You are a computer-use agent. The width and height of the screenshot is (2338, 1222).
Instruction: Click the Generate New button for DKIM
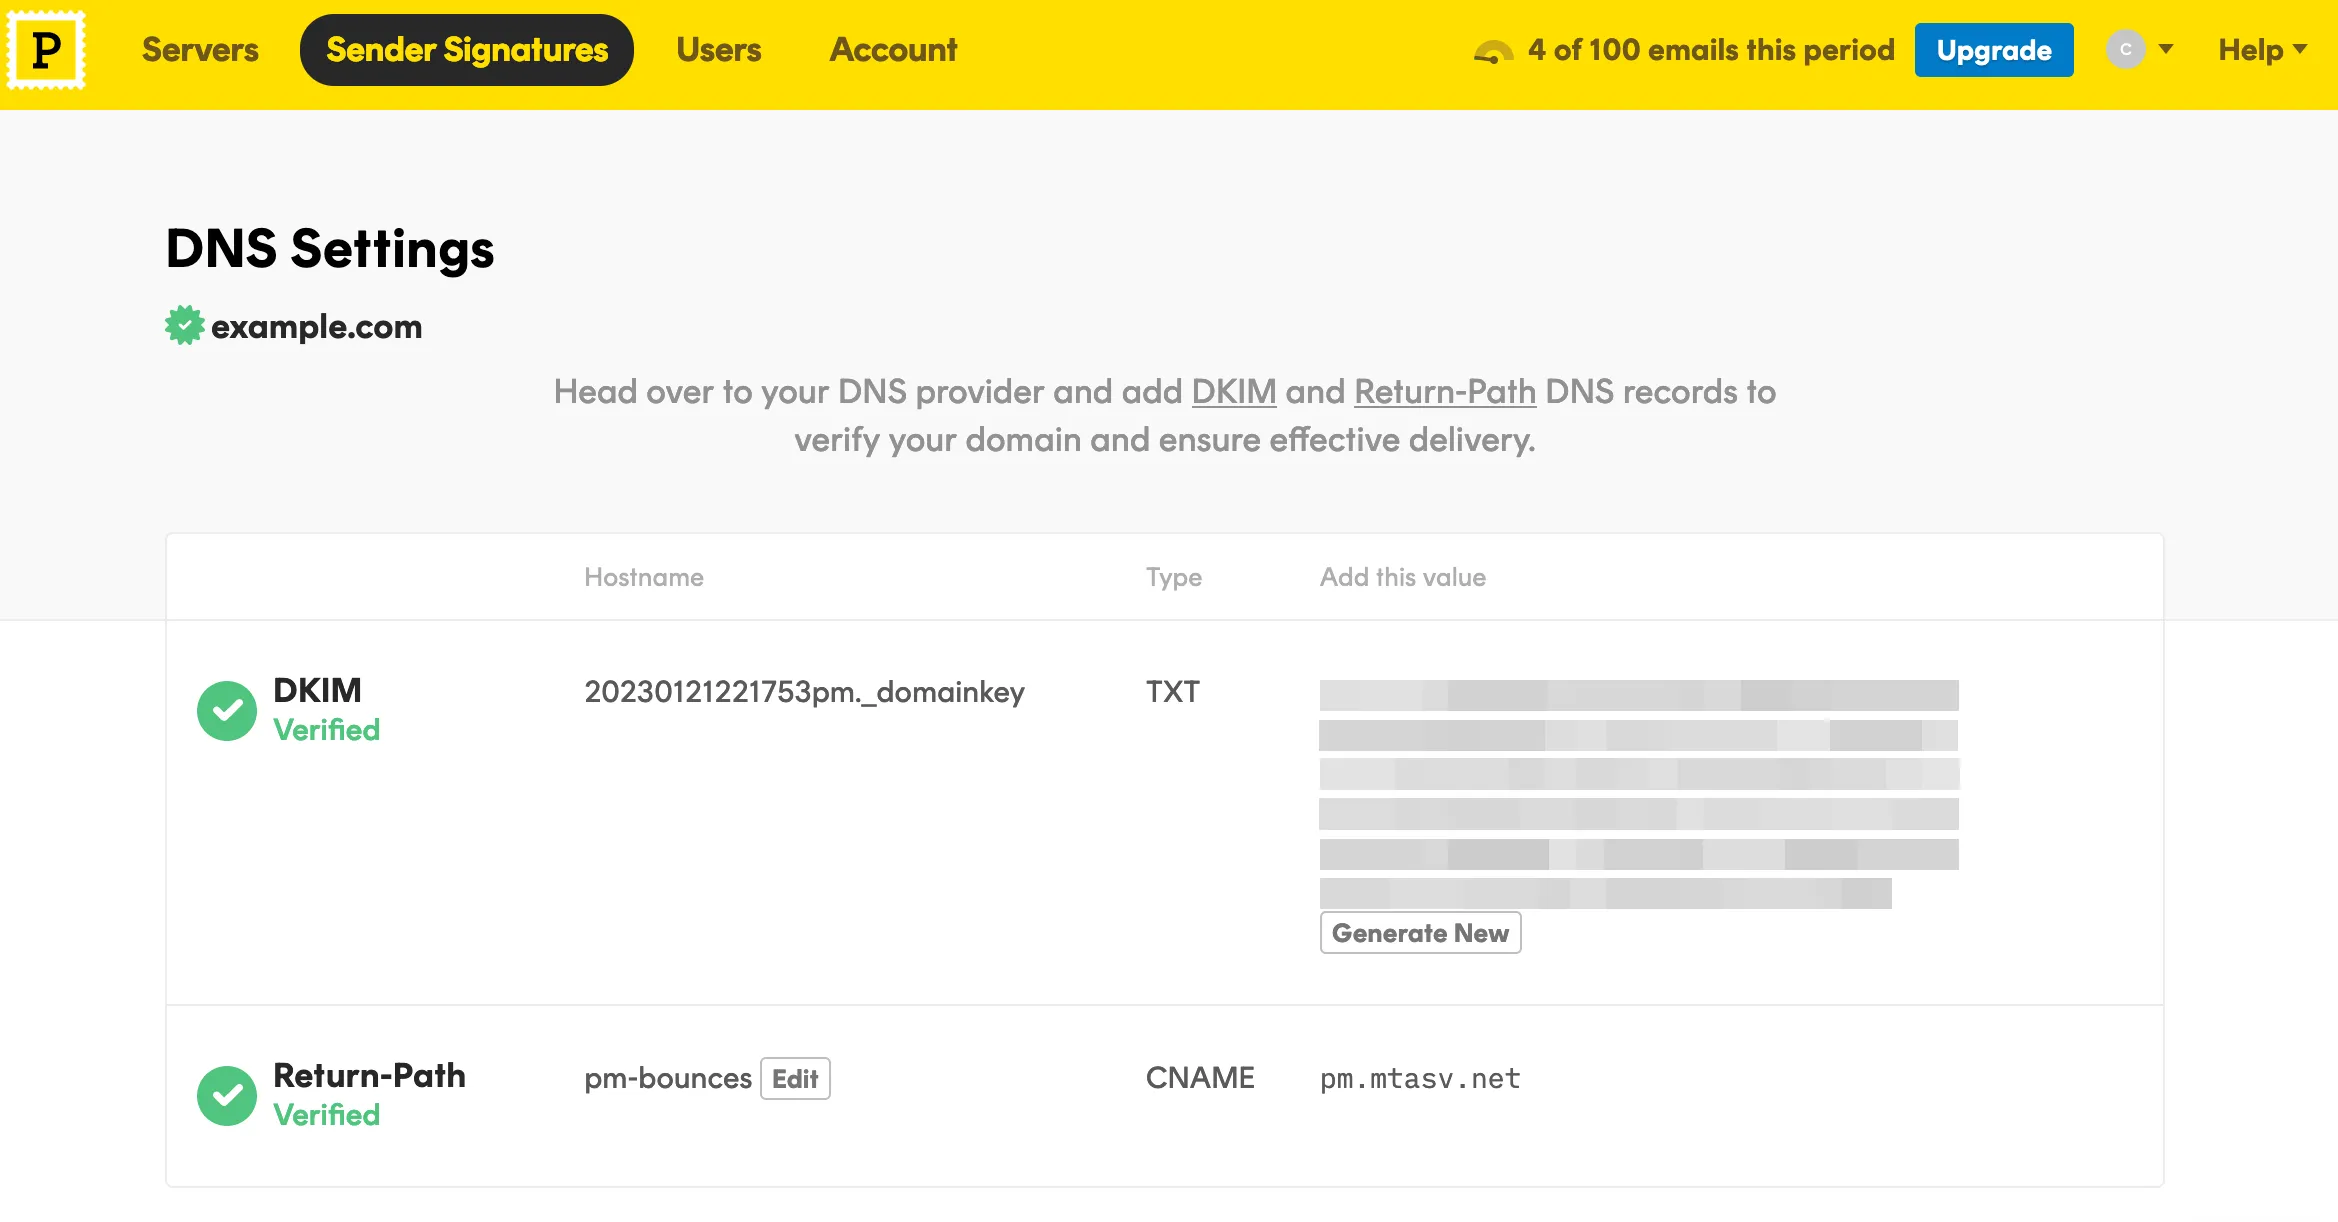1420,933
